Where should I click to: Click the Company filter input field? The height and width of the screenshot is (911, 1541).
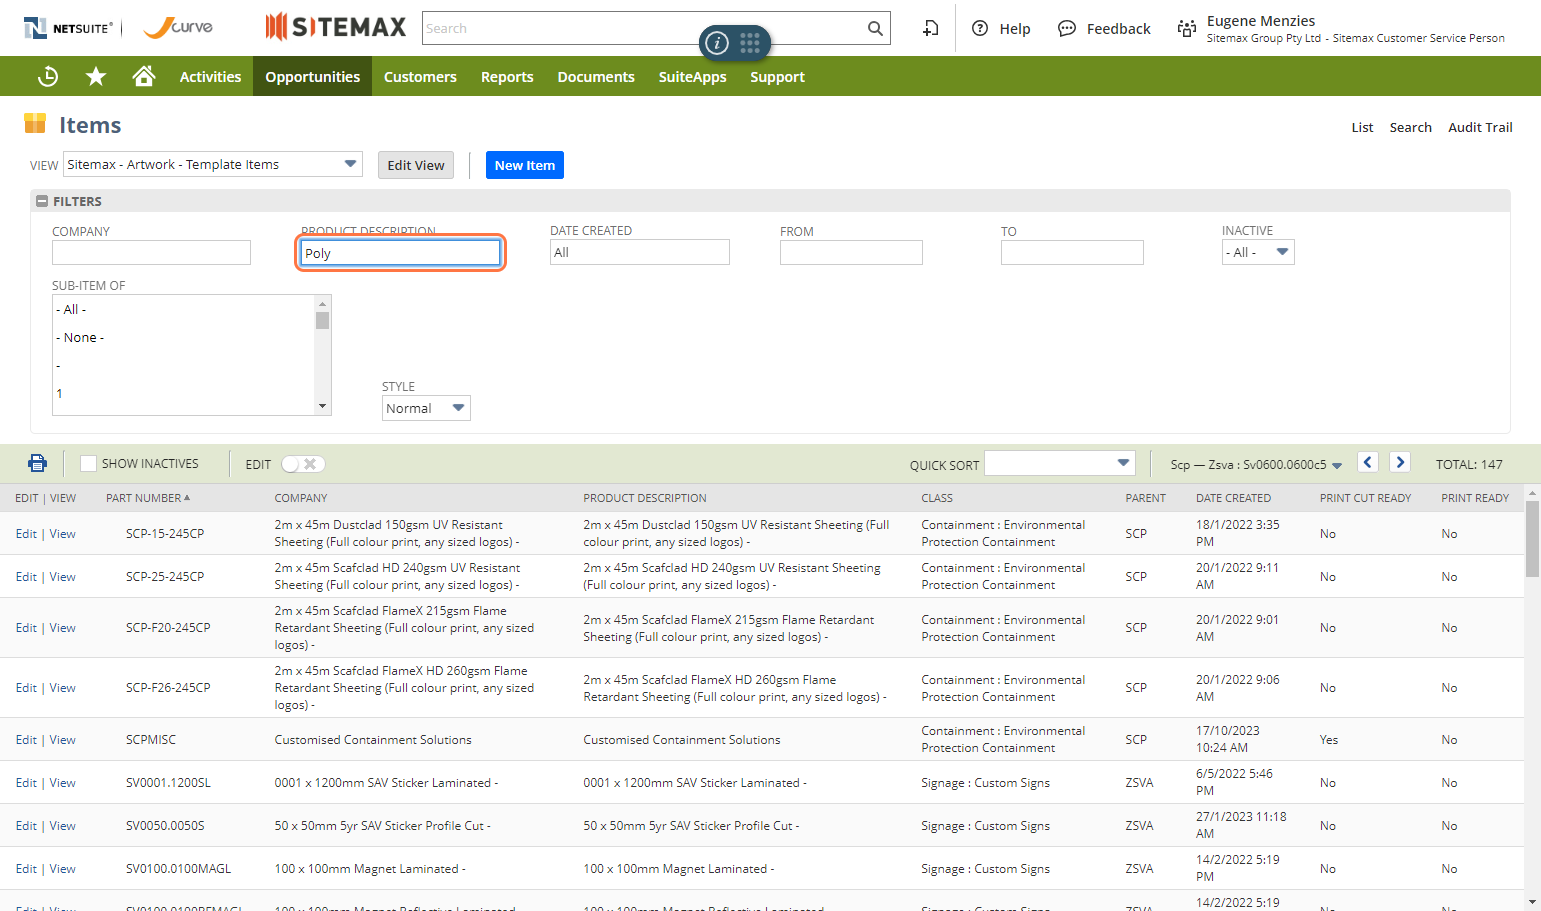point(151,252)
